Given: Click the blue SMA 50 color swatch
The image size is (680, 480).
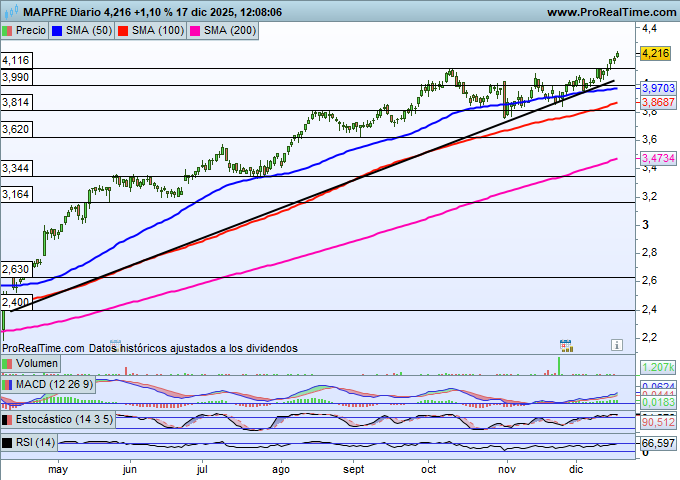Looking at the screenshot, I should click(x=56, y=31).
